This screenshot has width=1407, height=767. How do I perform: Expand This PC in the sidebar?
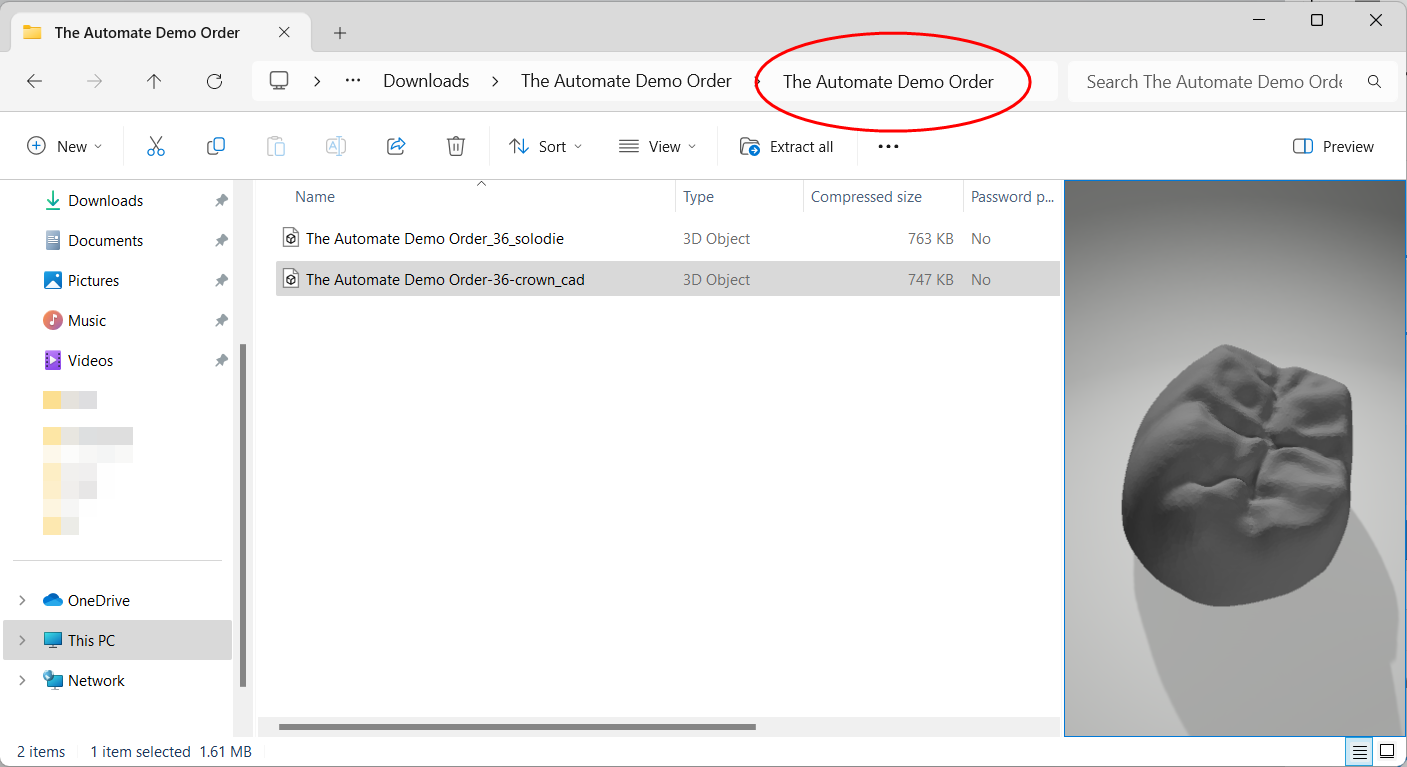click(x=22, y=640)
